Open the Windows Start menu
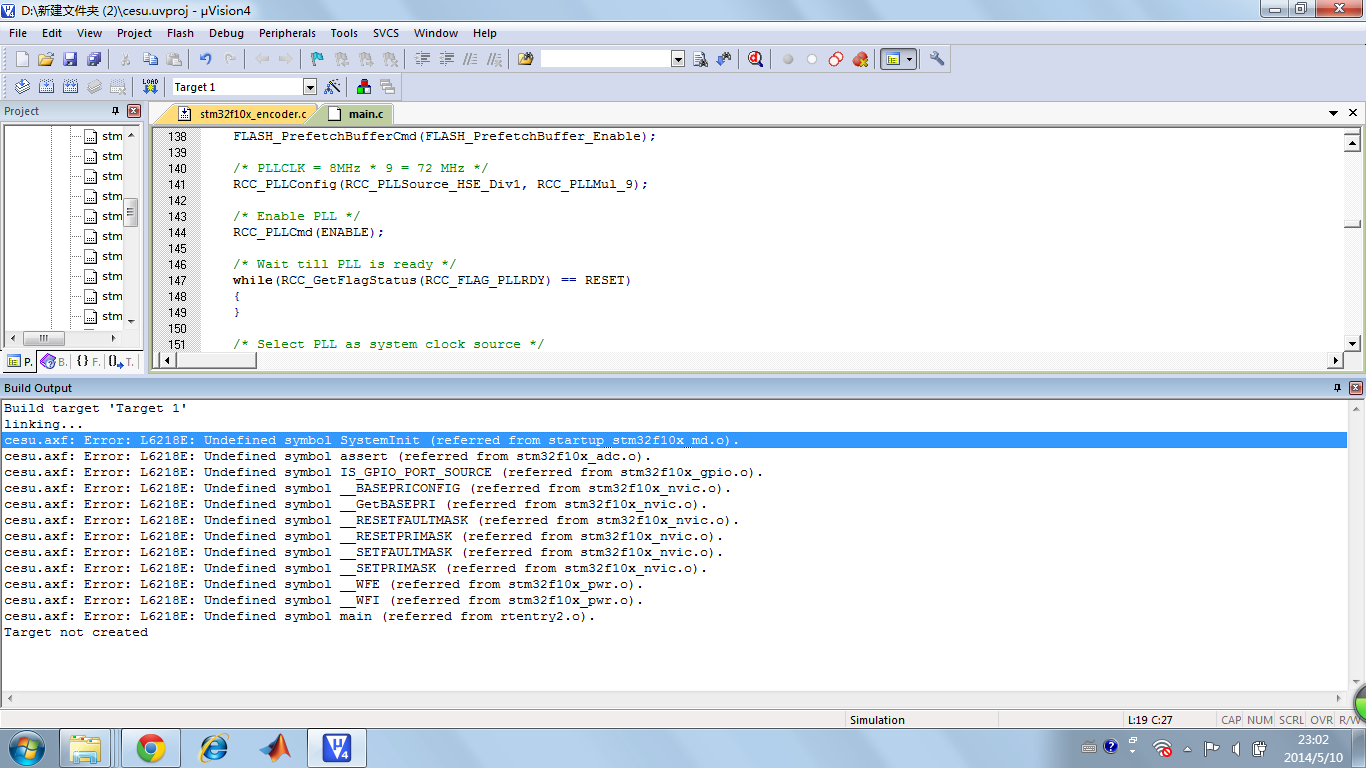 [26, 748]
